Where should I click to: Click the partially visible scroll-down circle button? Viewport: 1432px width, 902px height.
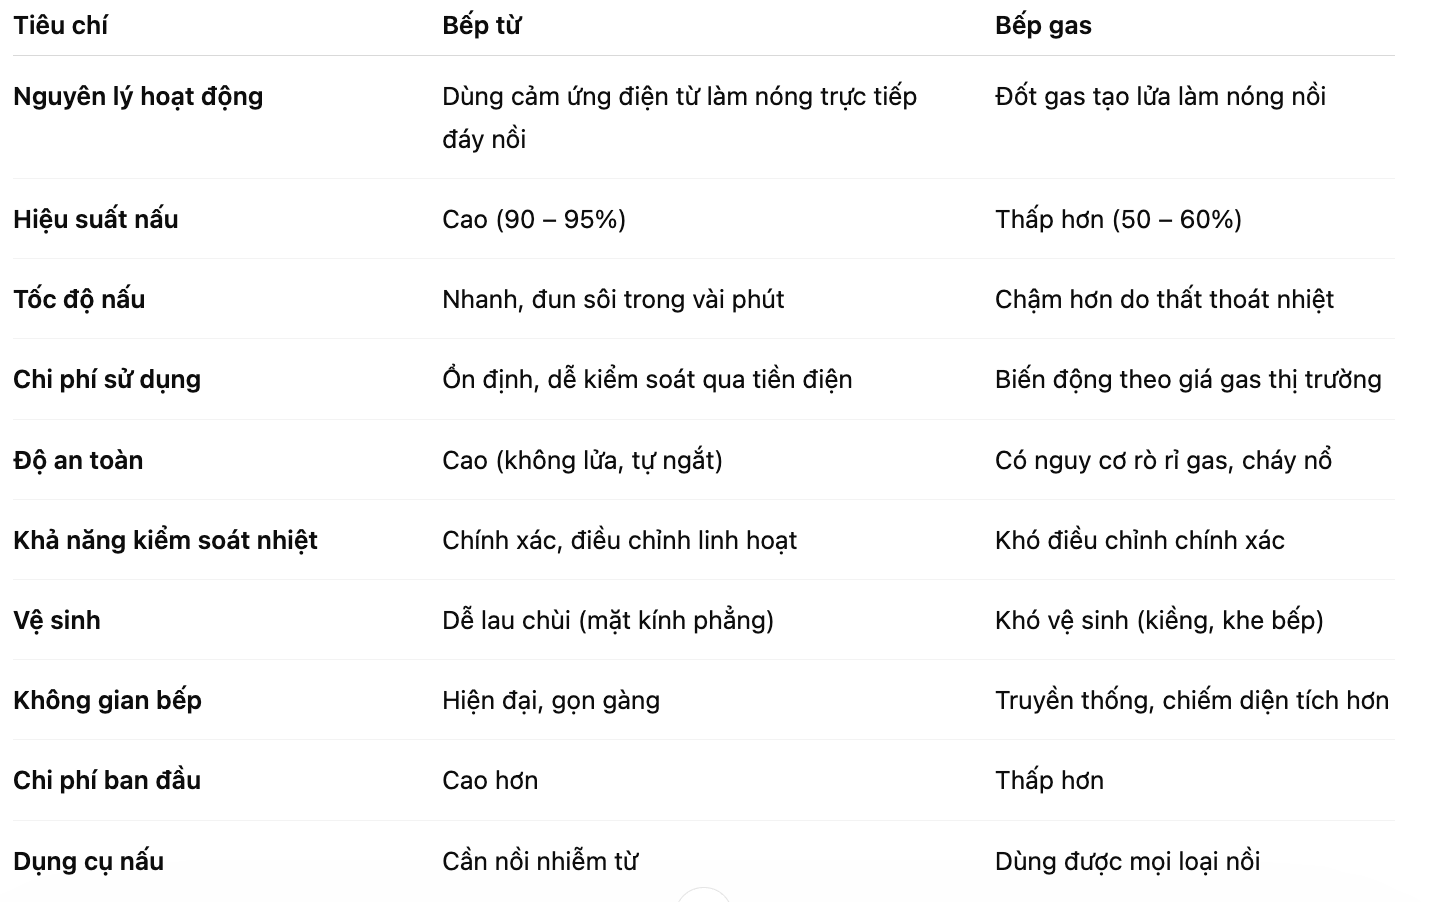click(704, 895)
